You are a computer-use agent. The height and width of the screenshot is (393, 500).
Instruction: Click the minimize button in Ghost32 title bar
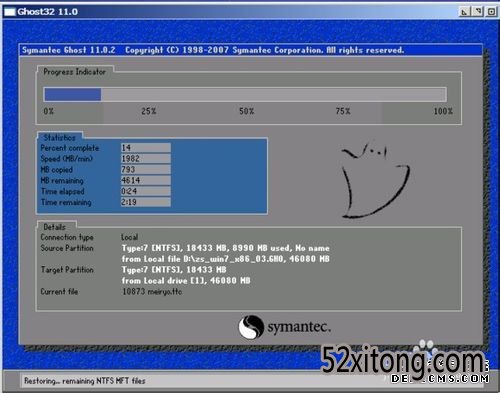pyautogui.click(x=464, y=12)
